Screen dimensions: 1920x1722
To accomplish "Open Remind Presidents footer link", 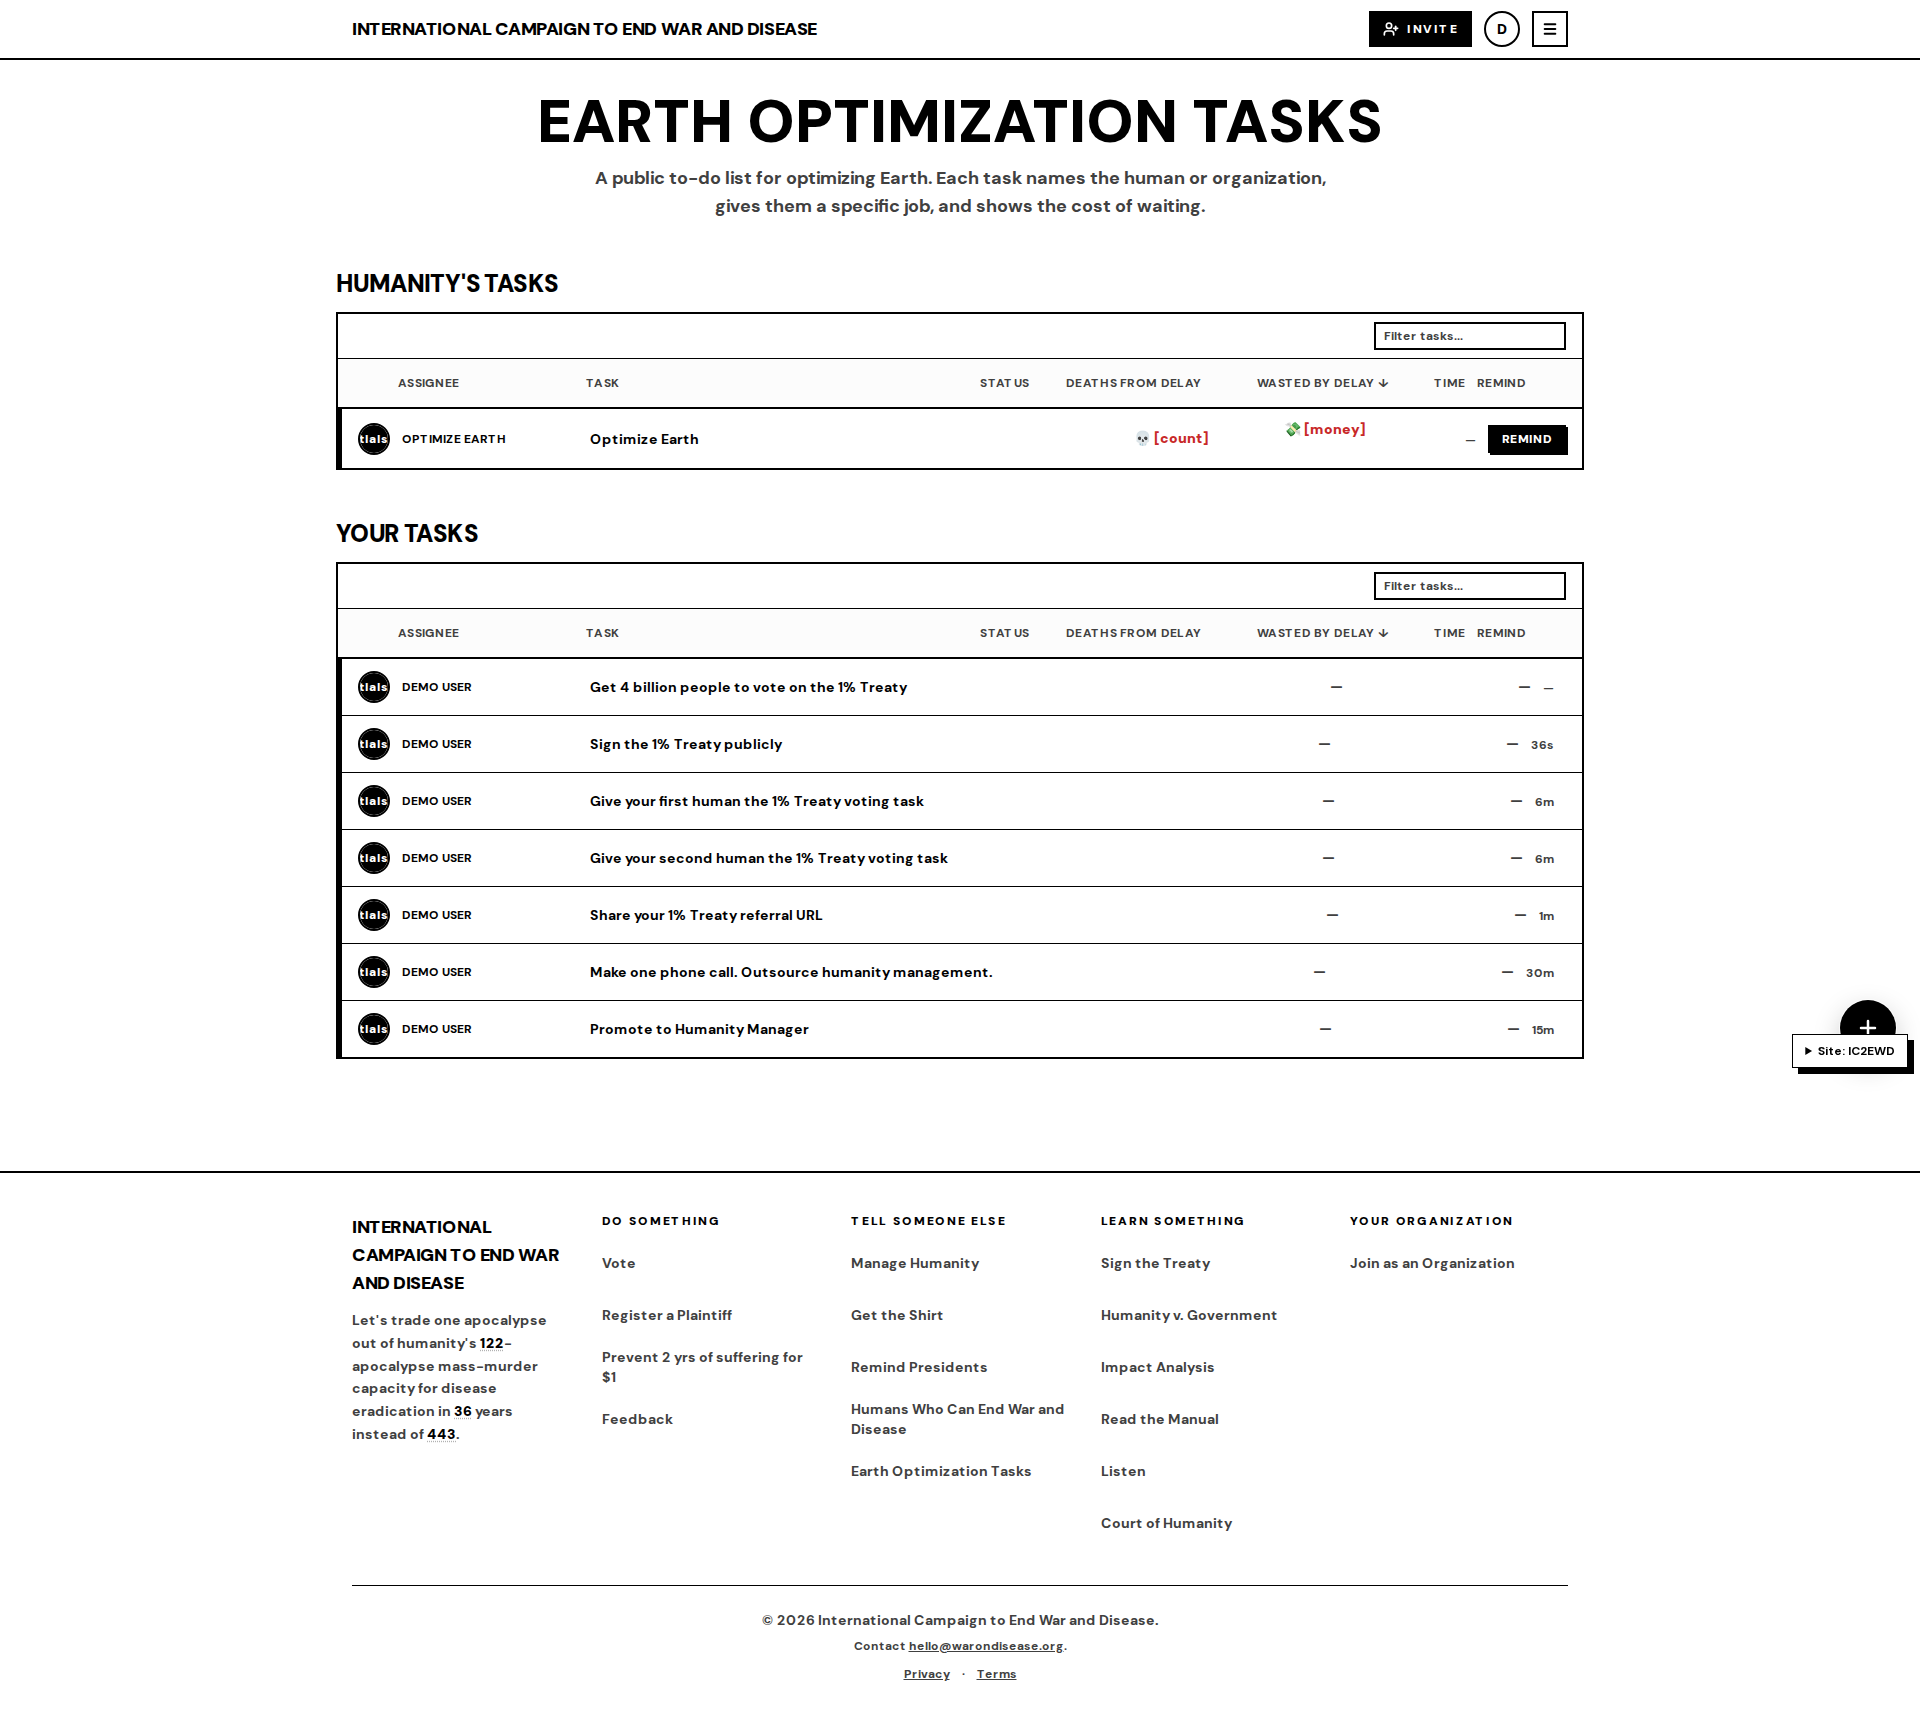I will click(919, 1367).
